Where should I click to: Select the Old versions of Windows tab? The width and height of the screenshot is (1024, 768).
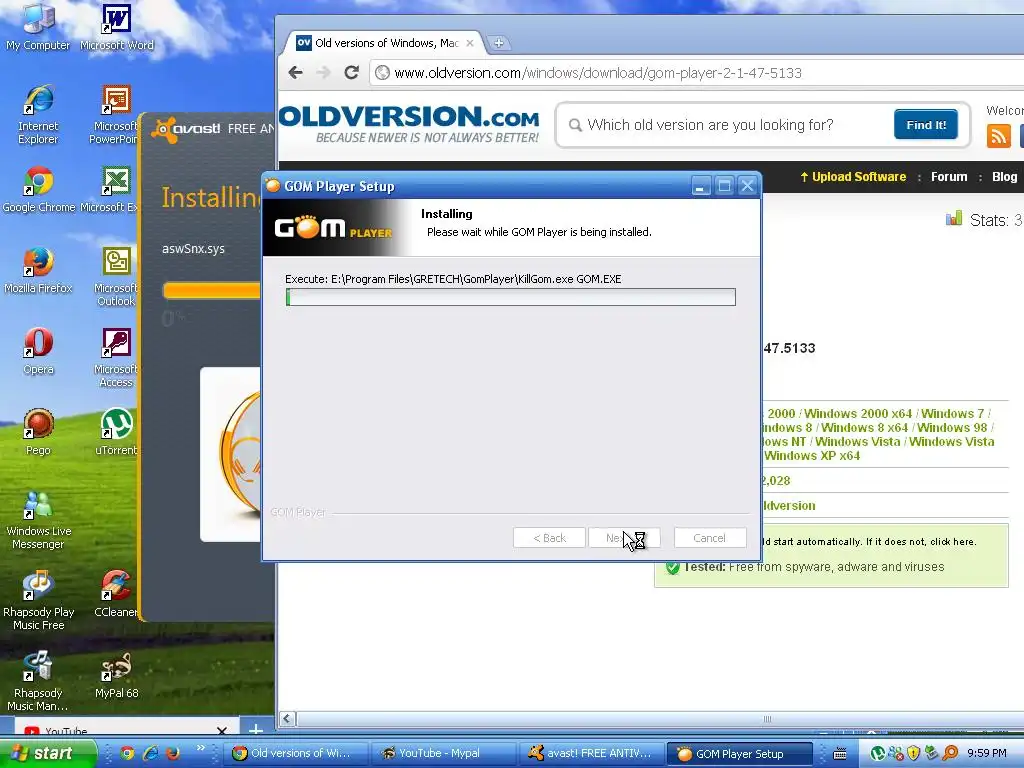point(385,43)
